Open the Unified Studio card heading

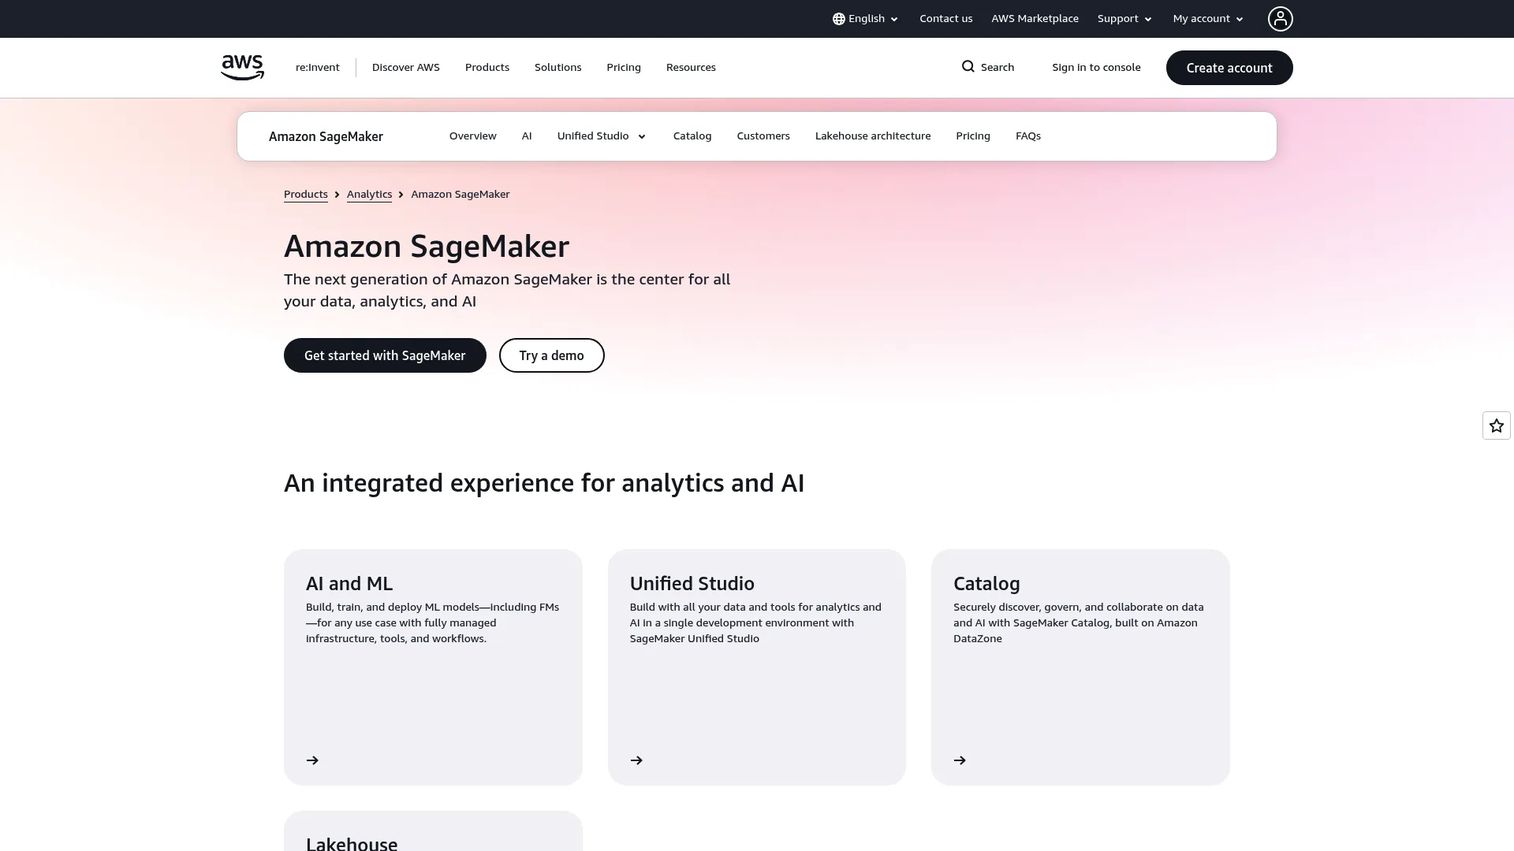[x=692, y=583]
